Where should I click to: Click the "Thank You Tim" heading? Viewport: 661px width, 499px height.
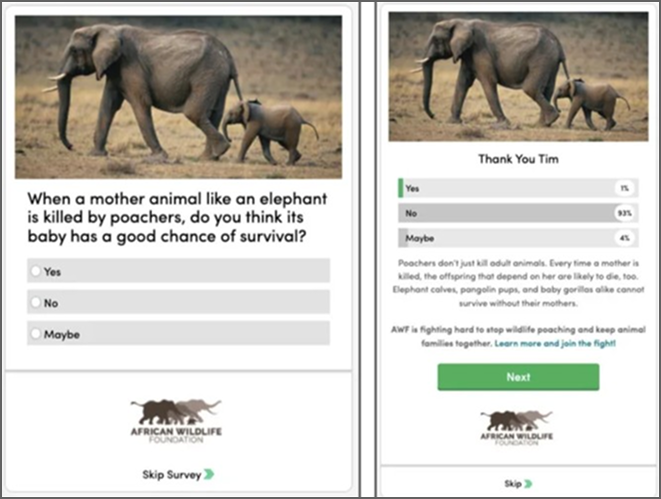tap(516, 160)
